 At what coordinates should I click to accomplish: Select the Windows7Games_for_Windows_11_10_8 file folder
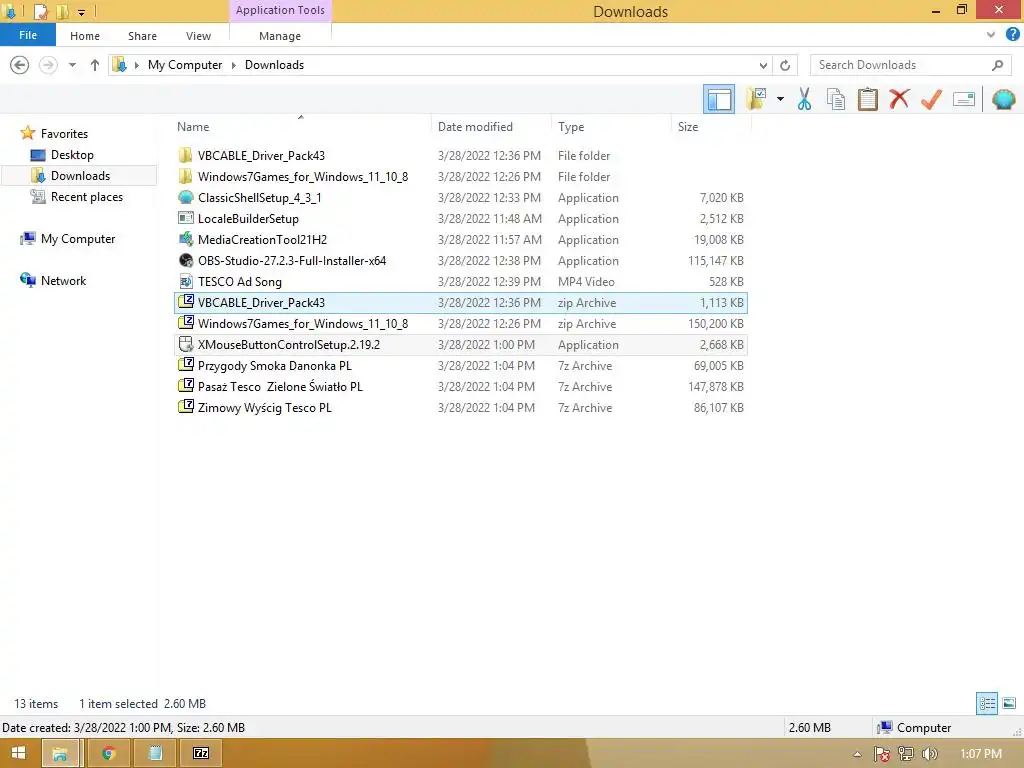(461, 176)
